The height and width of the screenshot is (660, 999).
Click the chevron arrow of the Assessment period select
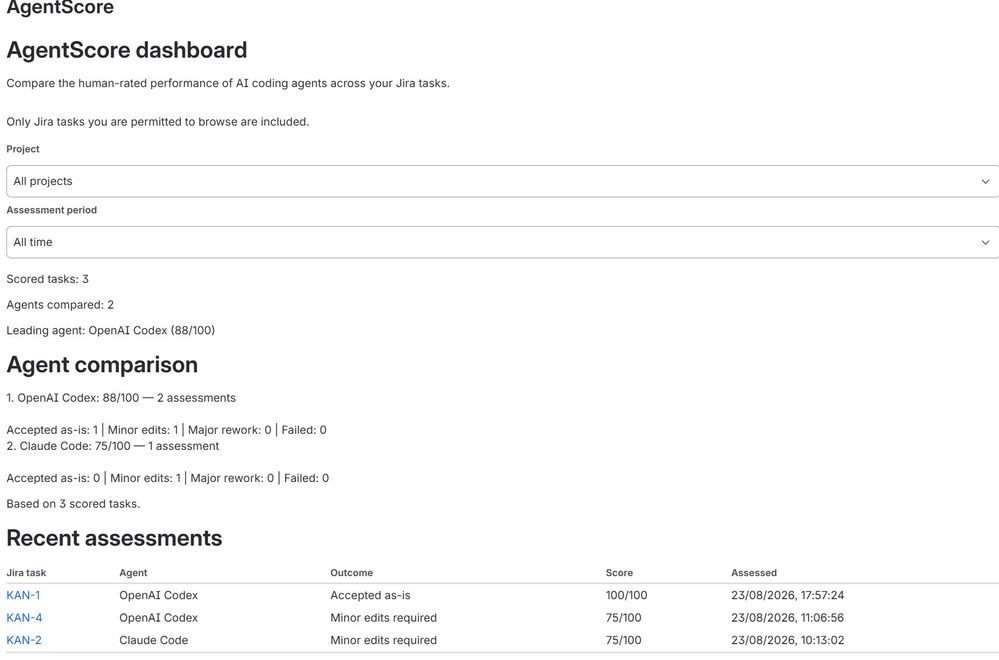(985, 243)
